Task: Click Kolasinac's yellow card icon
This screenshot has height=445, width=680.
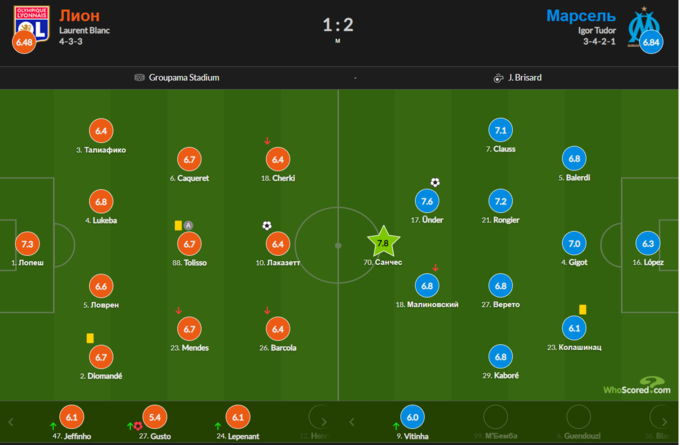Action: [582, 310]
